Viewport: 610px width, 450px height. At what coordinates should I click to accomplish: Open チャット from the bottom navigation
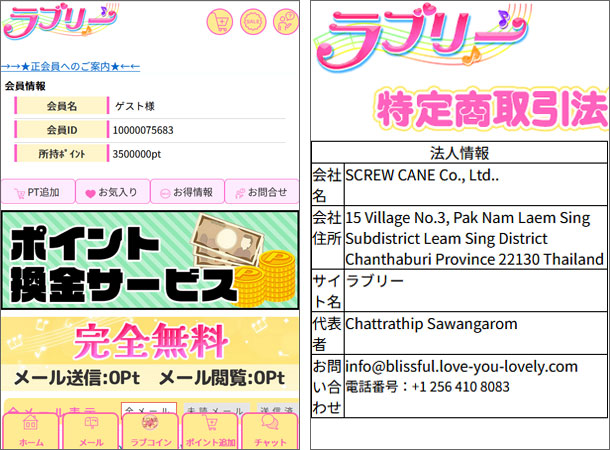[270, 431]
